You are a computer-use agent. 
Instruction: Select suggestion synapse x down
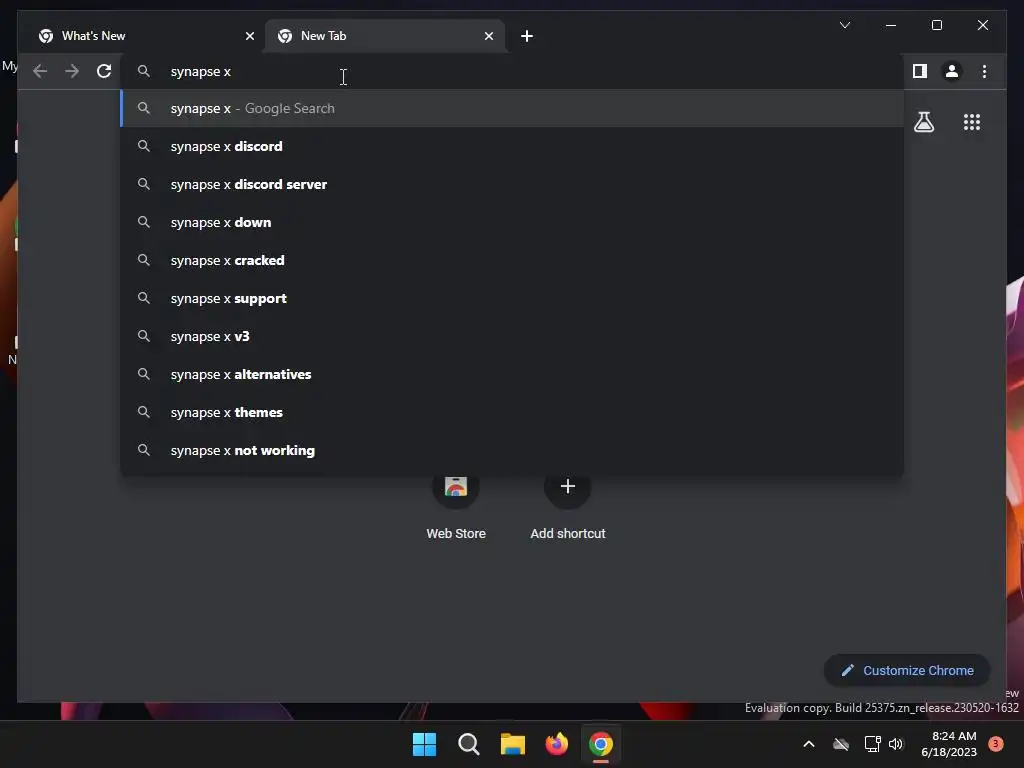tap(513, 222)
